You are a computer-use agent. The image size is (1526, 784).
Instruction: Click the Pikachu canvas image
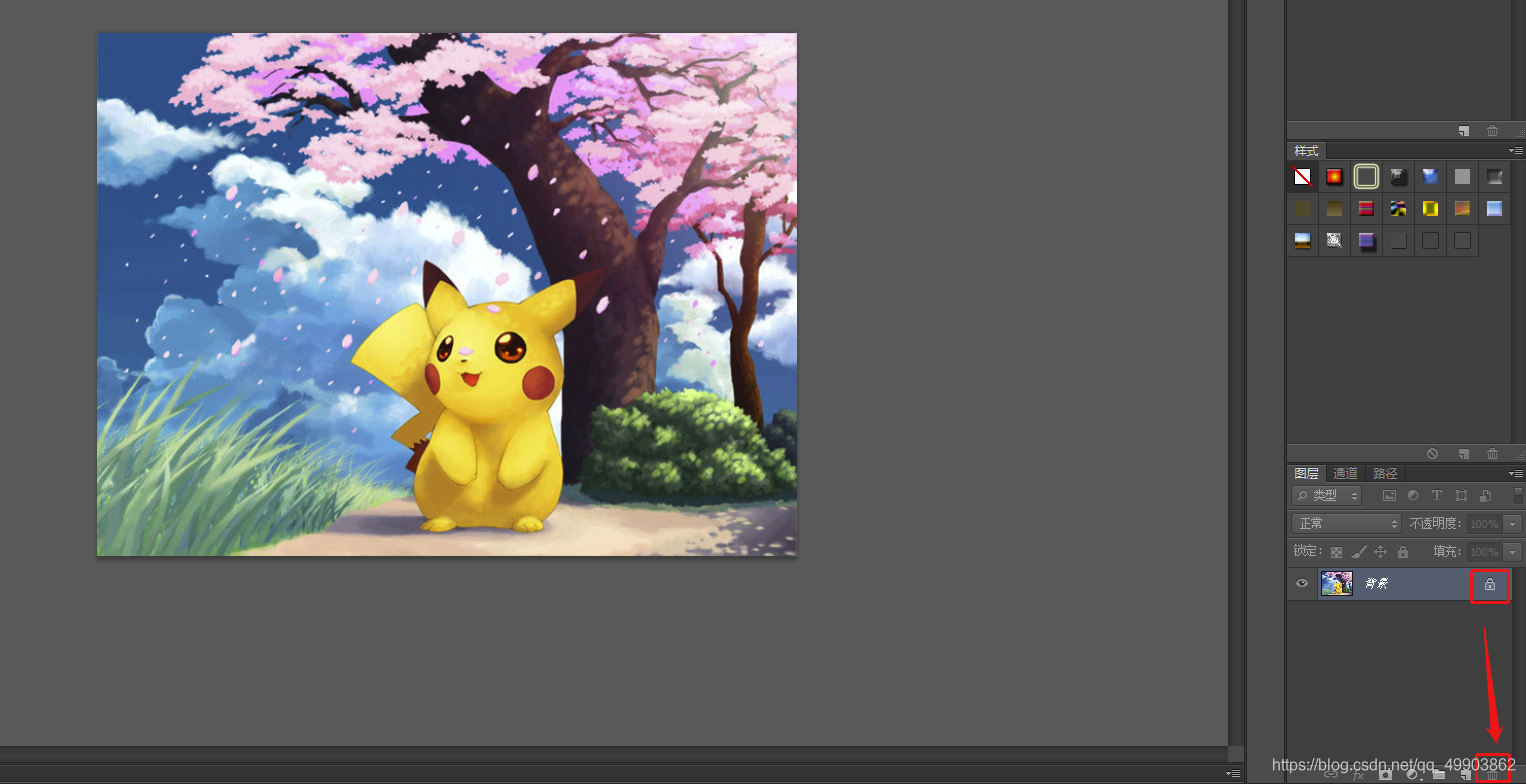[x=447, y=294]
